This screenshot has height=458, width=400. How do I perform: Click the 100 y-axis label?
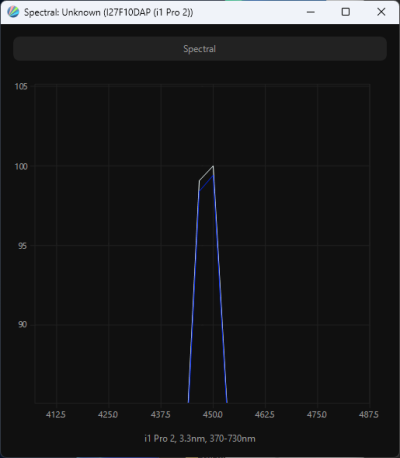tap(21, 166)
